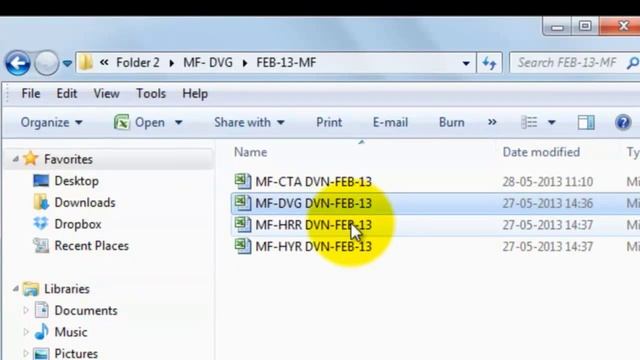Expand the Music library arrow
The height and width of the screenshot is (360, 640).
coord(25,332)
